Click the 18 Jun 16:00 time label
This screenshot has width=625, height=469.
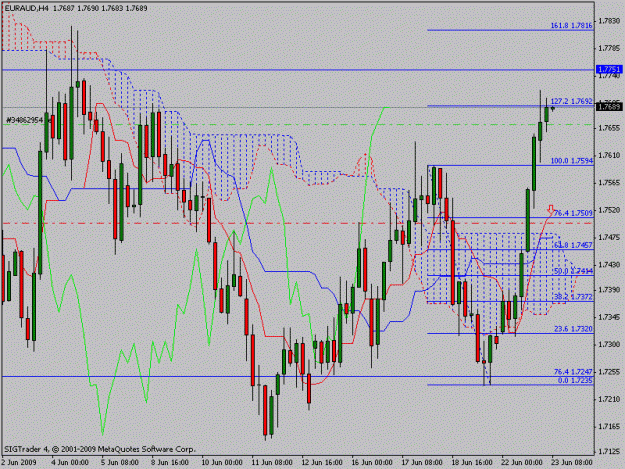click(472, 462)
